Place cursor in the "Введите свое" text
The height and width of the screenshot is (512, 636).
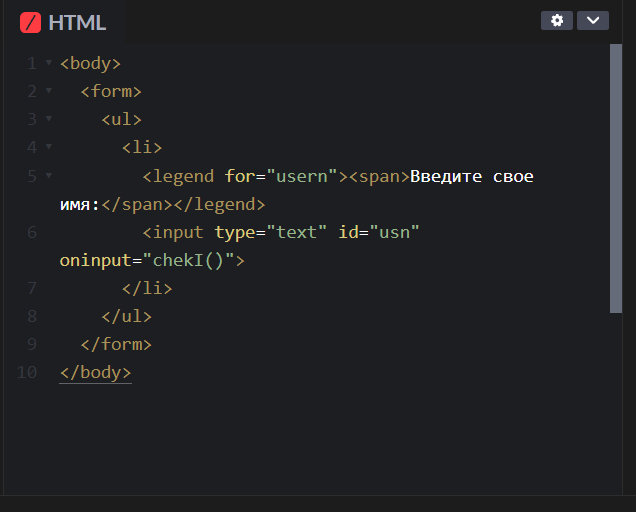tap(471, 176)
